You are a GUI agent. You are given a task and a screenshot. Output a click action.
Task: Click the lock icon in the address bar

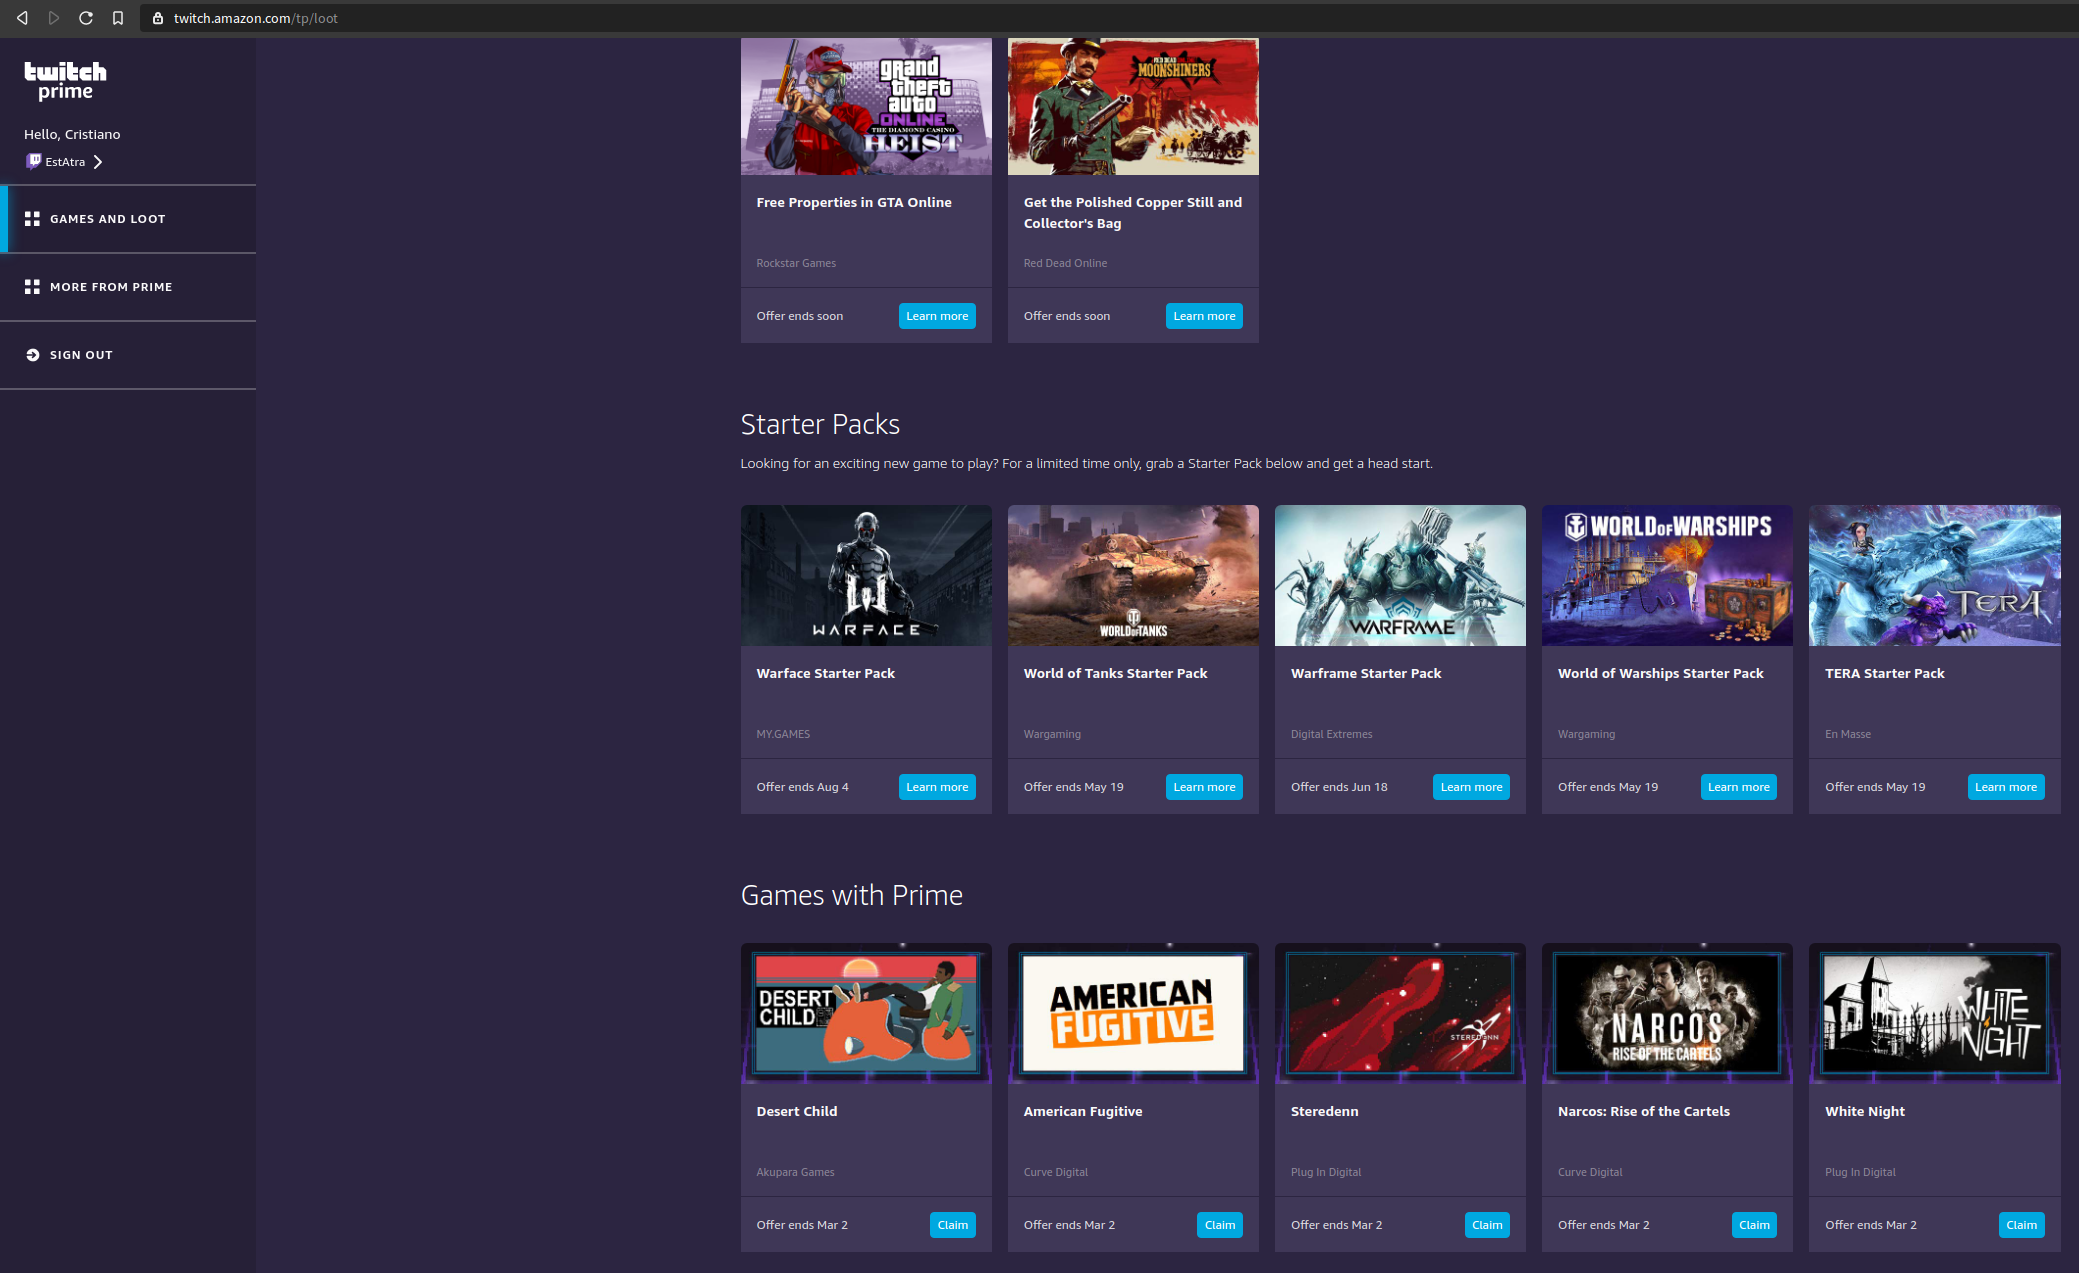(156, 17)
